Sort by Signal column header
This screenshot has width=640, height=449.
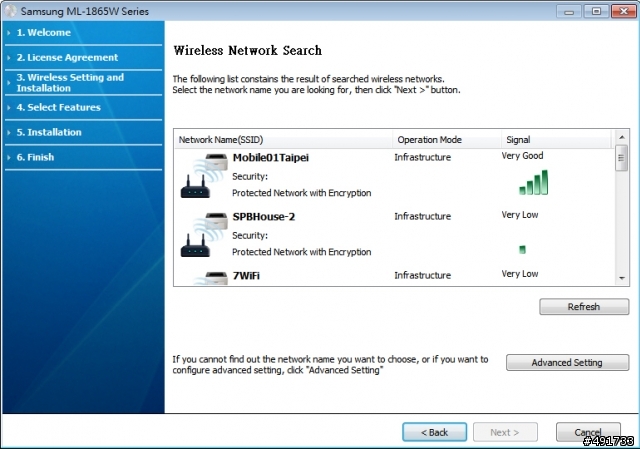pos(557,140)
